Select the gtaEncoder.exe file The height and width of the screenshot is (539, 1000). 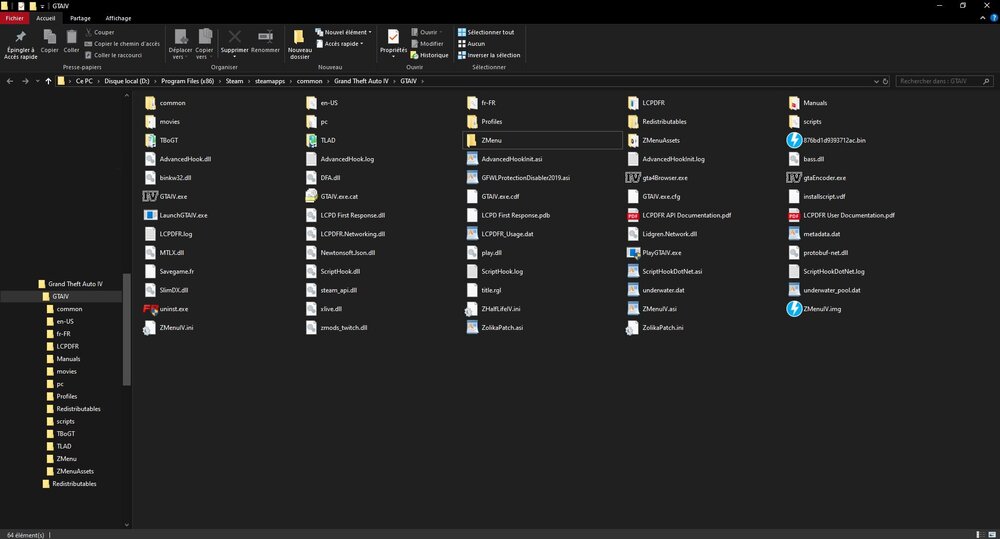click(817, 178)
